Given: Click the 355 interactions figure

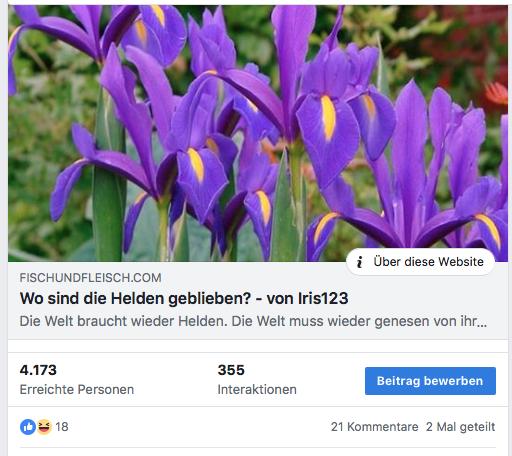Looking at the screenshot, I should coord(231,370).
